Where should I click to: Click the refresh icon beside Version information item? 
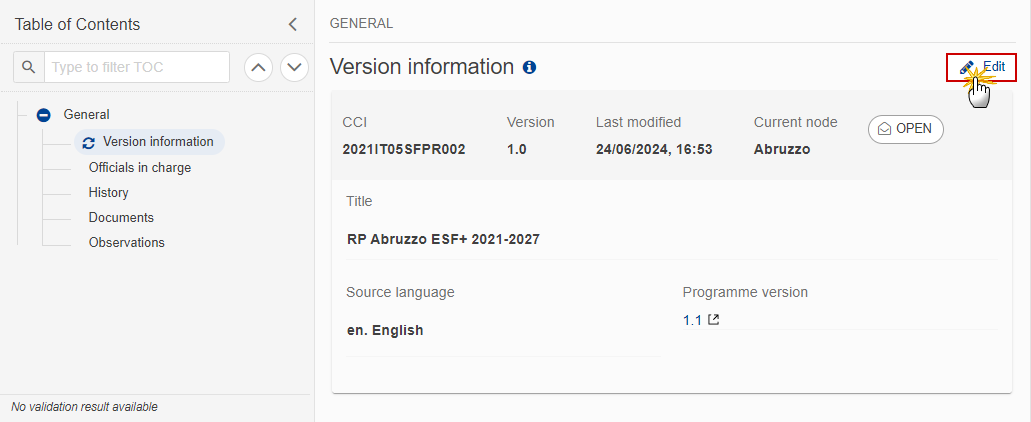pyautogui.click(x=89, y=143)
